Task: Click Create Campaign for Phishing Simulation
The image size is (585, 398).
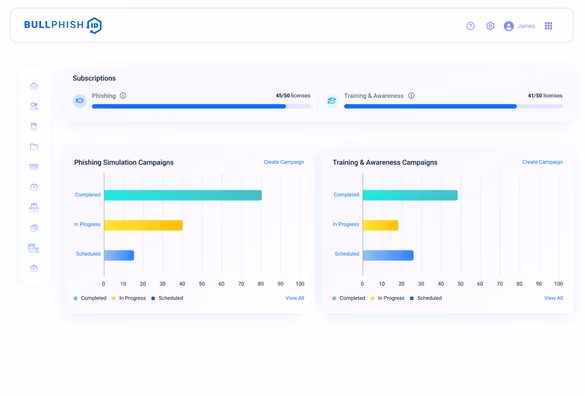Action: click(284, 162)
